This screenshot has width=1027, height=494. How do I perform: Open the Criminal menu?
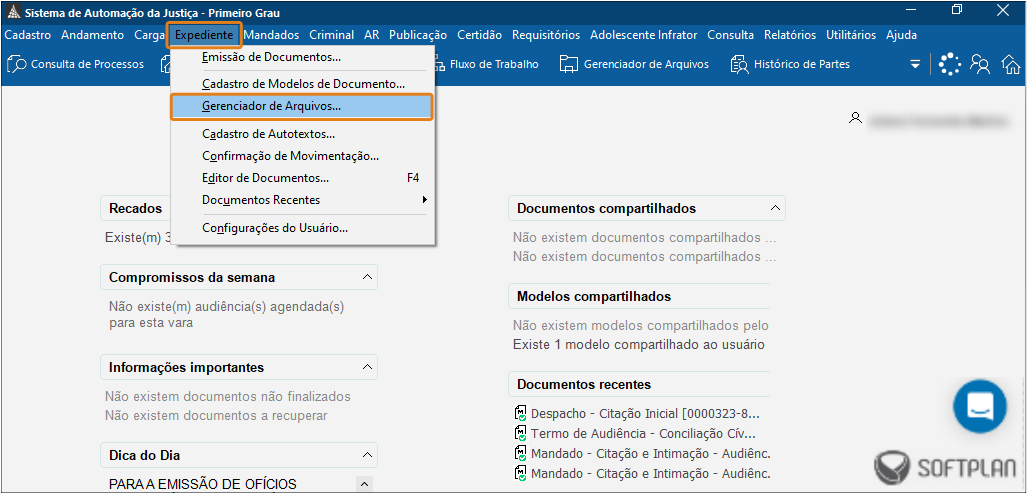pos(331,35)
